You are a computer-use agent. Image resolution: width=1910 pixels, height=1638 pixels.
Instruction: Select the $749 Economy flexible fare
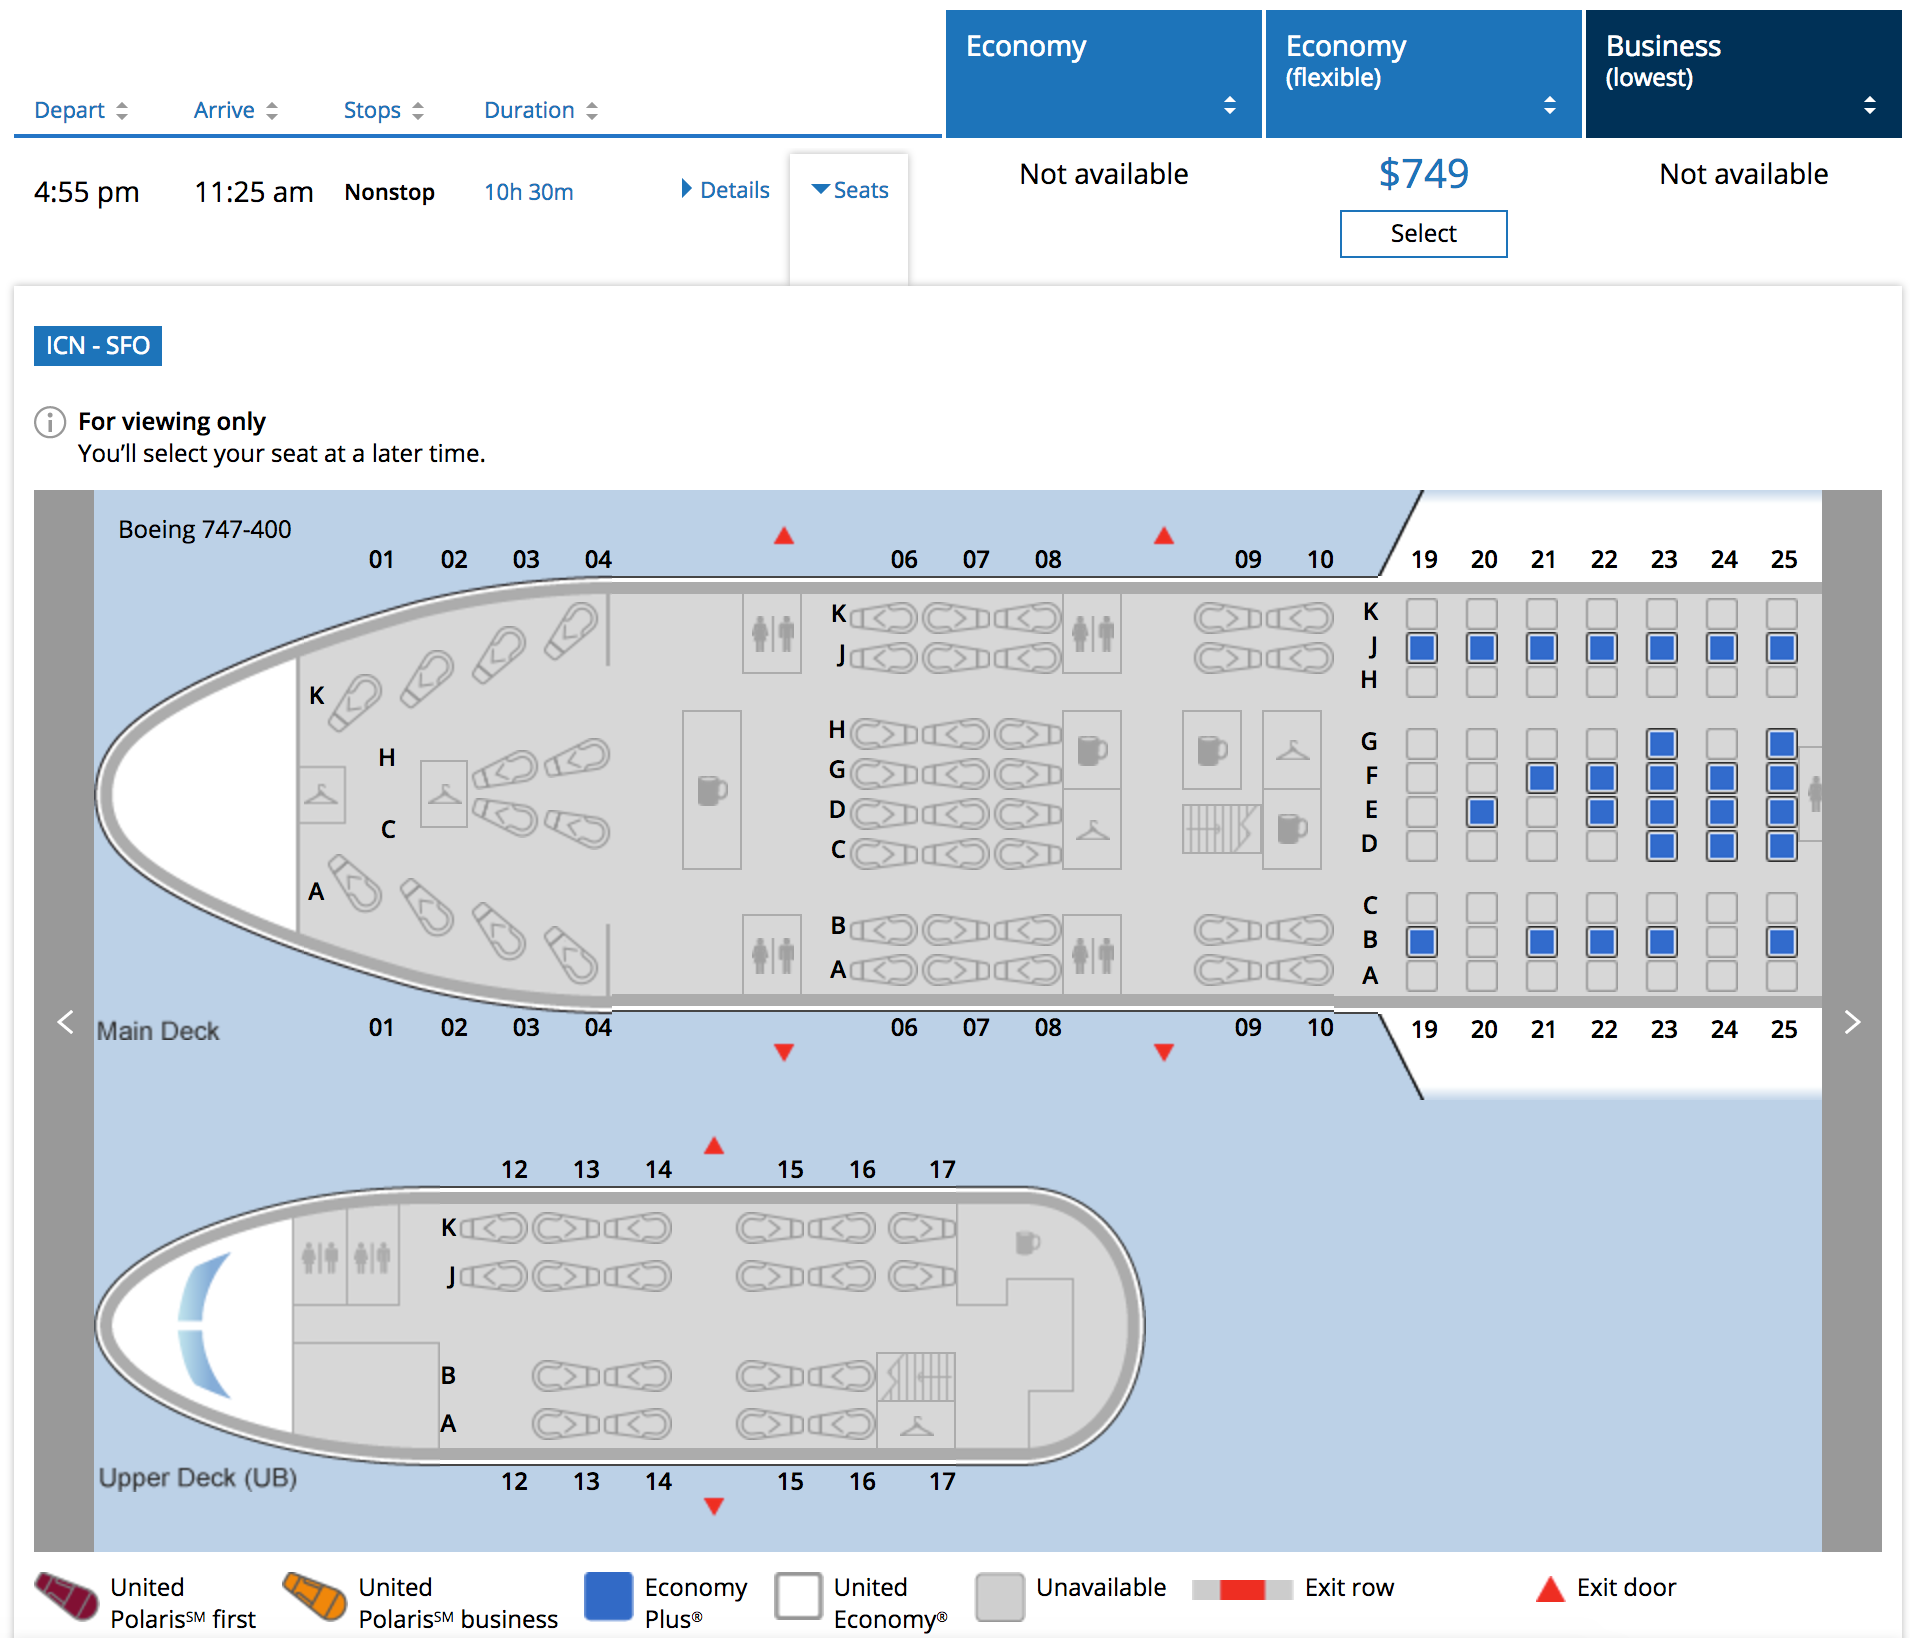coord(1423,234)
